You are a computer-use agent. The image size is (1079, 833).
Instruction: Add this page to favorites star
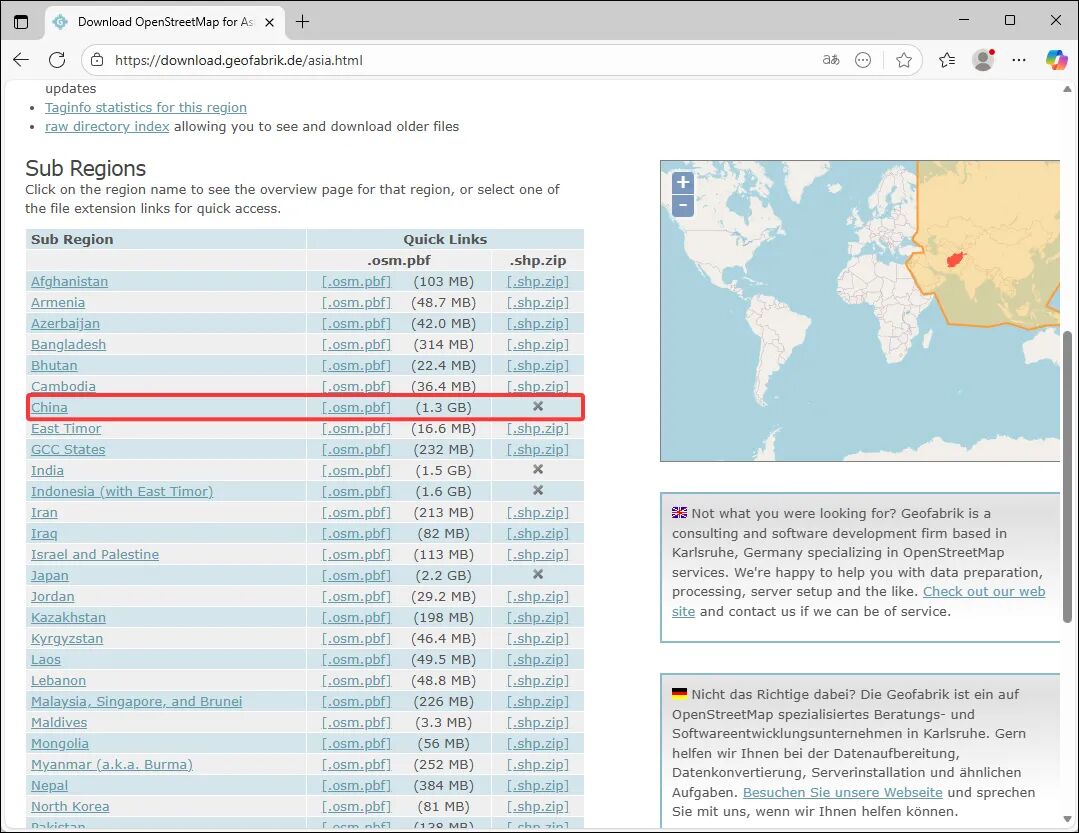click(904, 60)
